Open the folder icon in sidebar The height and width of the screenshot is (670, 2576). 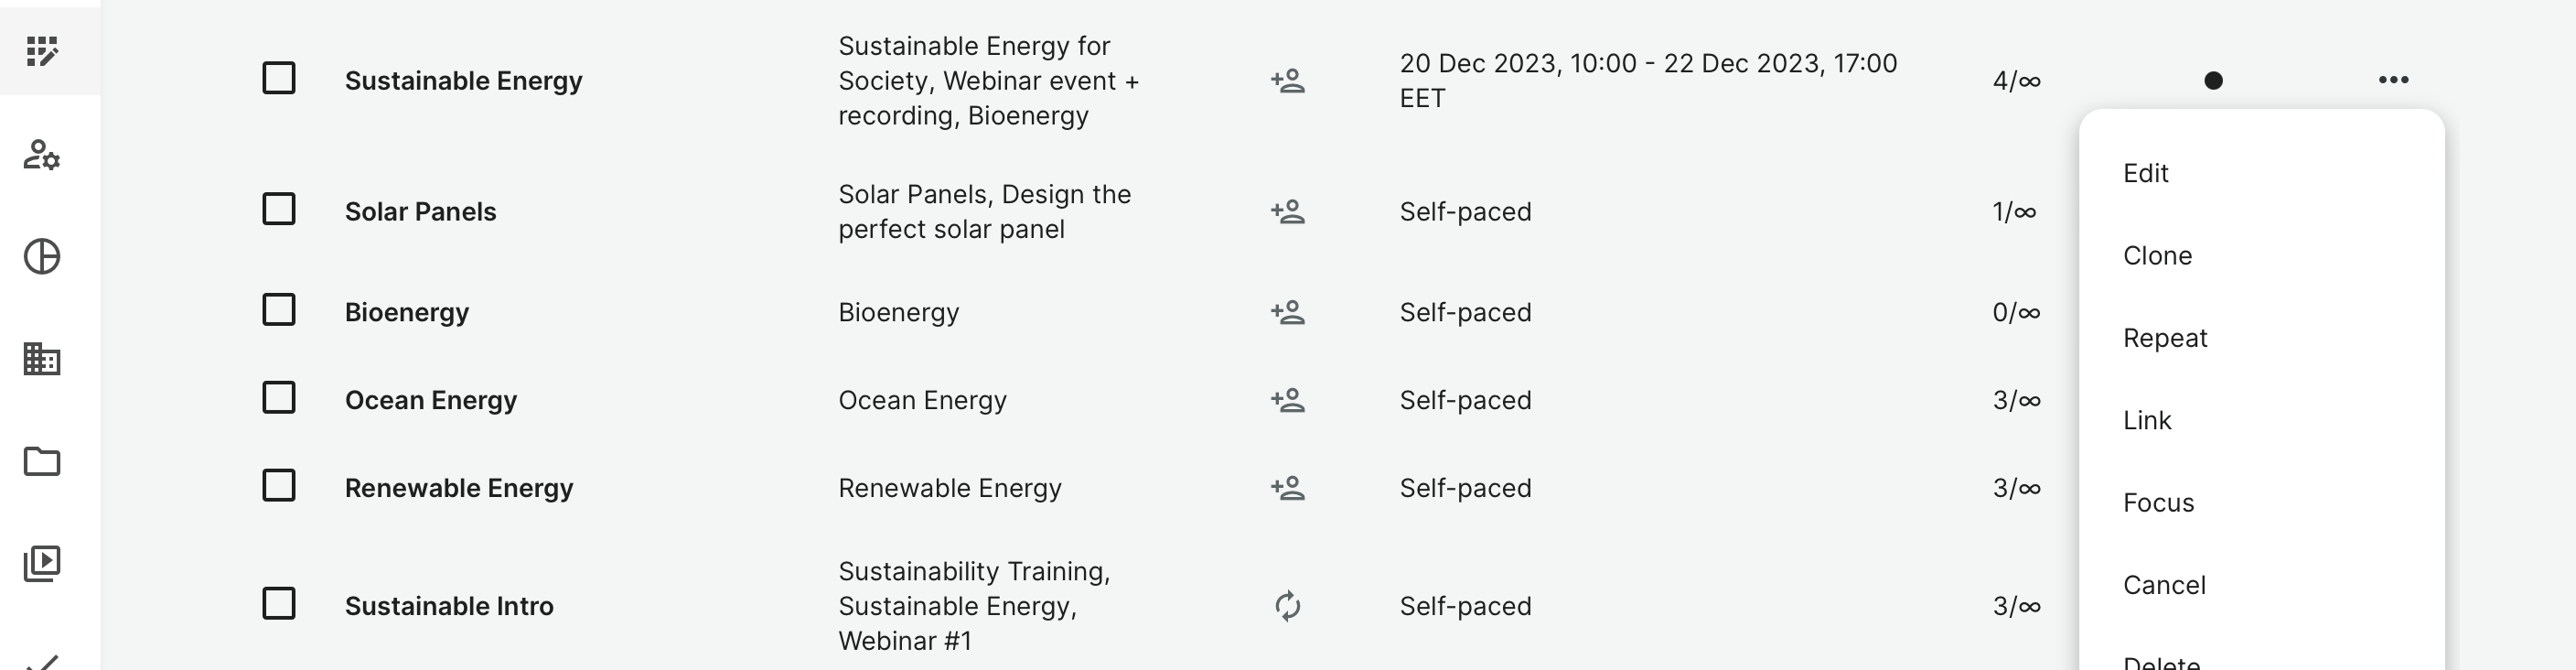[42, 462]
